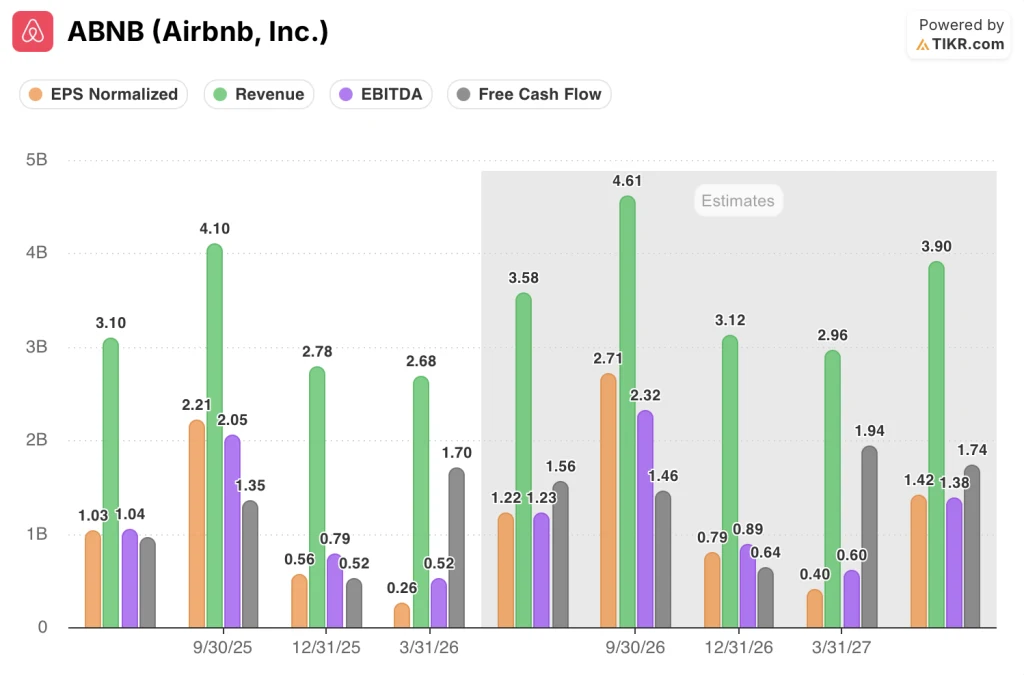Click the 3B y-axis label
The height and width of the screenshot is (675, 1024).
tap(37, 347)
